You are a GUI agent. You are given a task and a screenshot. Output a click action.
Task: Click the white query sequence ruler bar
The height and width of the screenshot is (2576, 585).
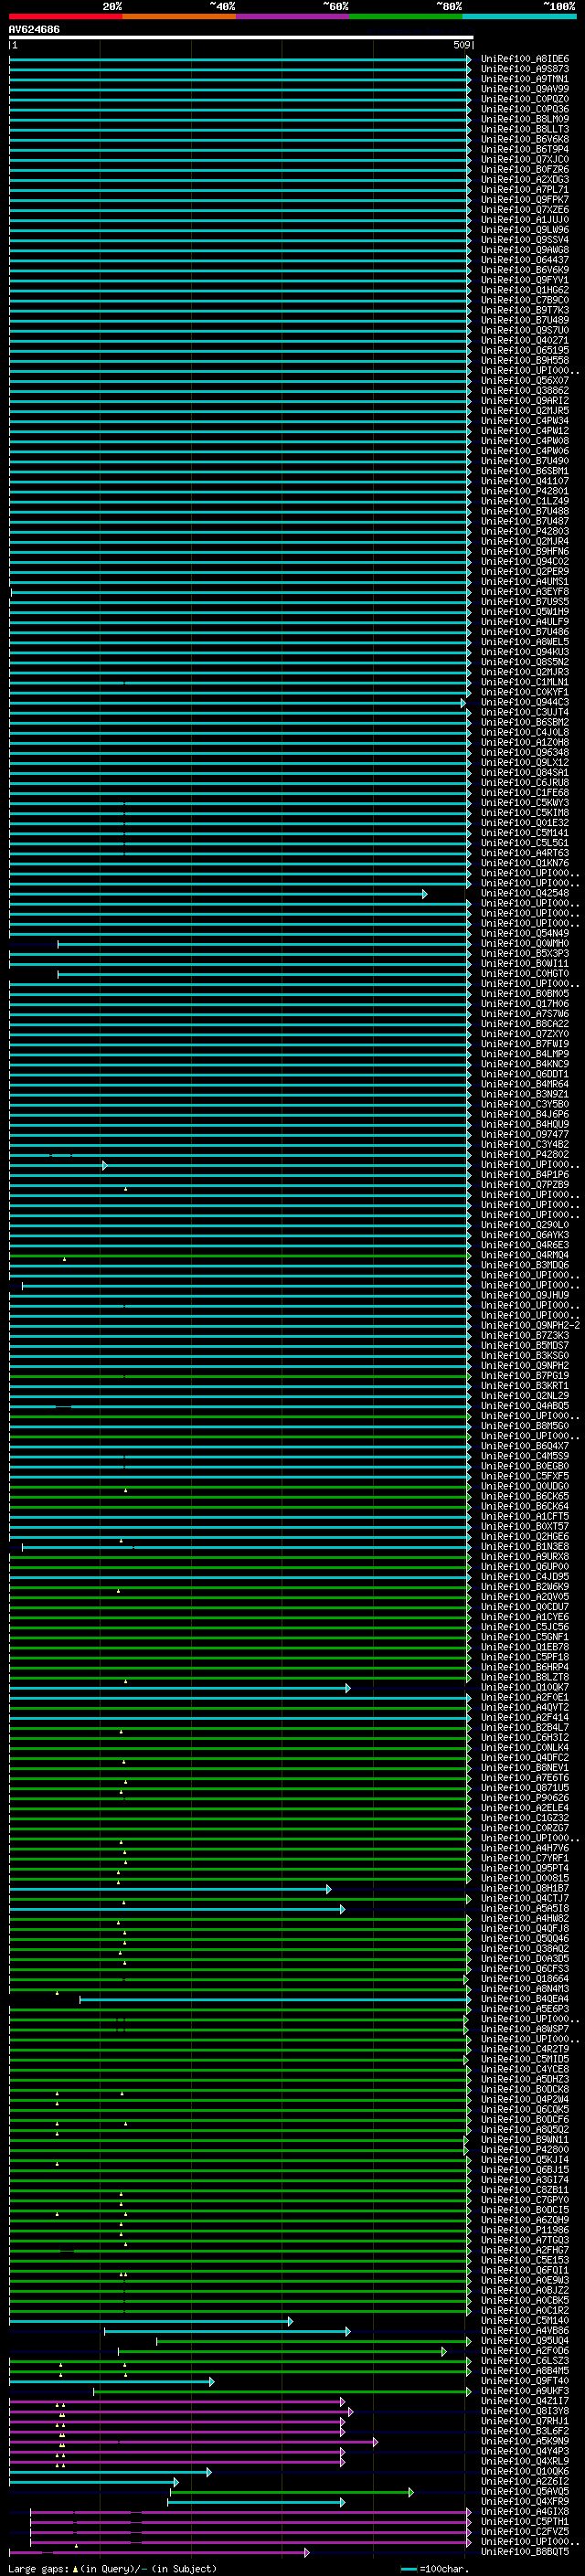point(240,38)
